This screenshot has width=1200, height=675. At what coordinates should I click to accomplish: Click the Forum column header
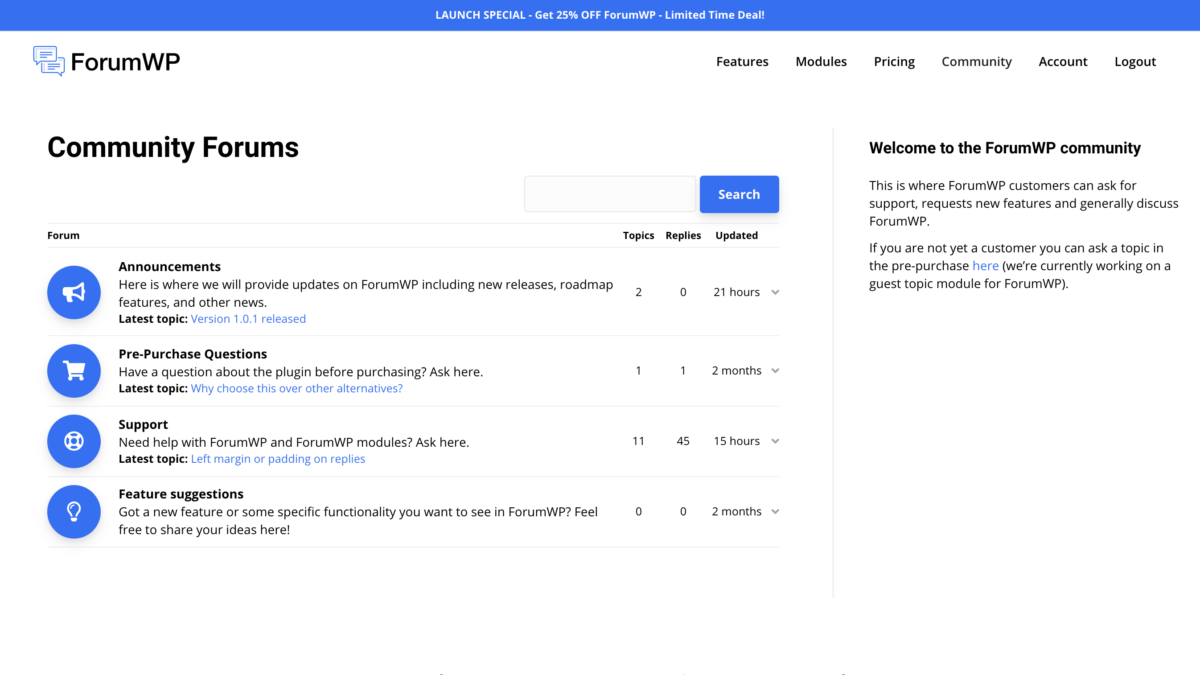(x=63, y=236)
